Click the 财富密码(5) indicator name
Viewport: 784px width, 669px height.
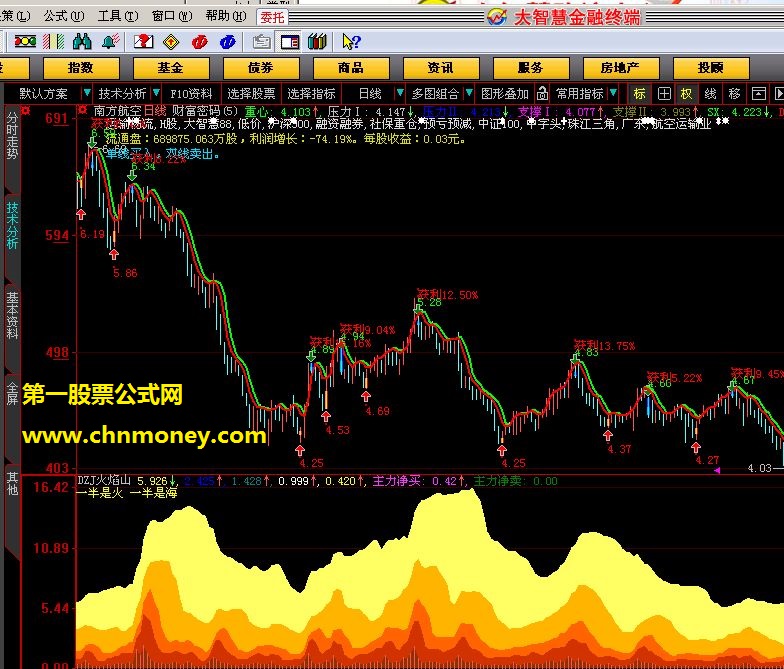(205, 110)
